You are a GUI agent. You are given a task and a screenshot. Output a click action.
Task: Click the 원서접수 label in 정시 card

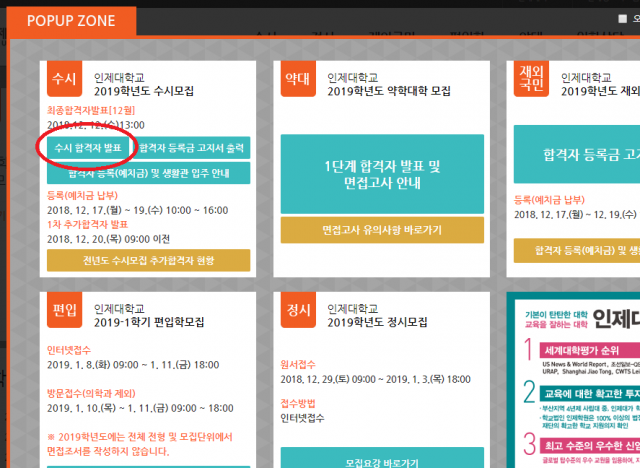[x=298, y=364]
